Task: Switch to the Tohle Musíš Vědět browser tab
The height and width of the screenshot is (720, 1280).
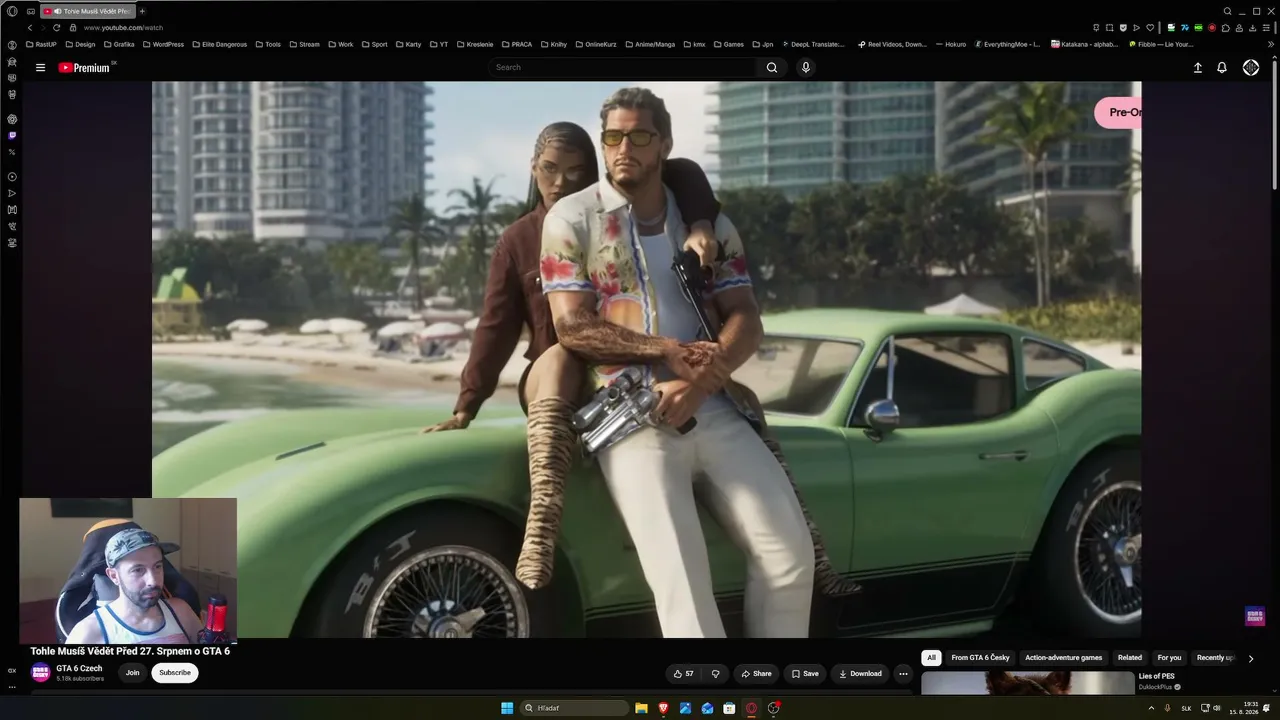Action: point(87,11)
